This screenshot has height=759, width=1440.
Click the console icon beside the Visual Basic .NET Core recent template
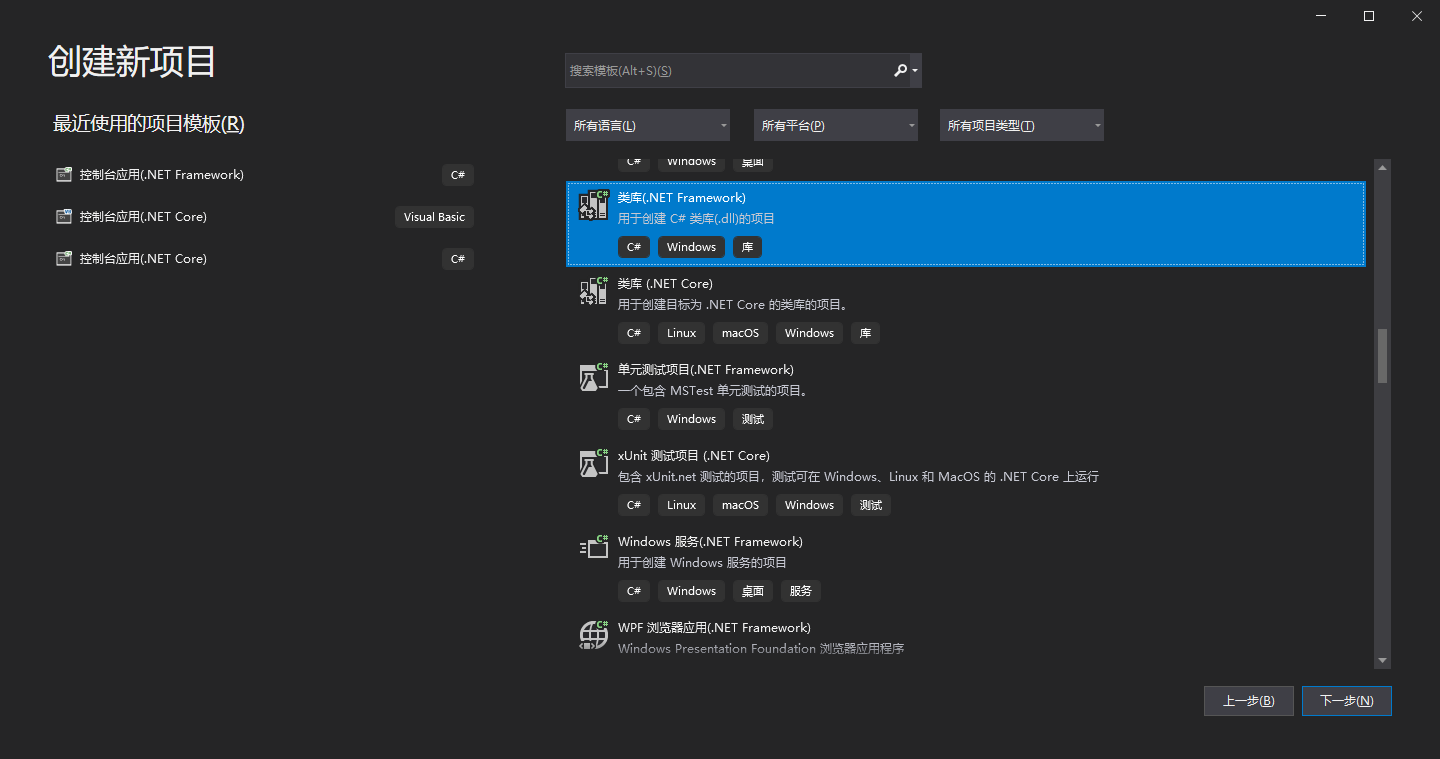[64, 217]
